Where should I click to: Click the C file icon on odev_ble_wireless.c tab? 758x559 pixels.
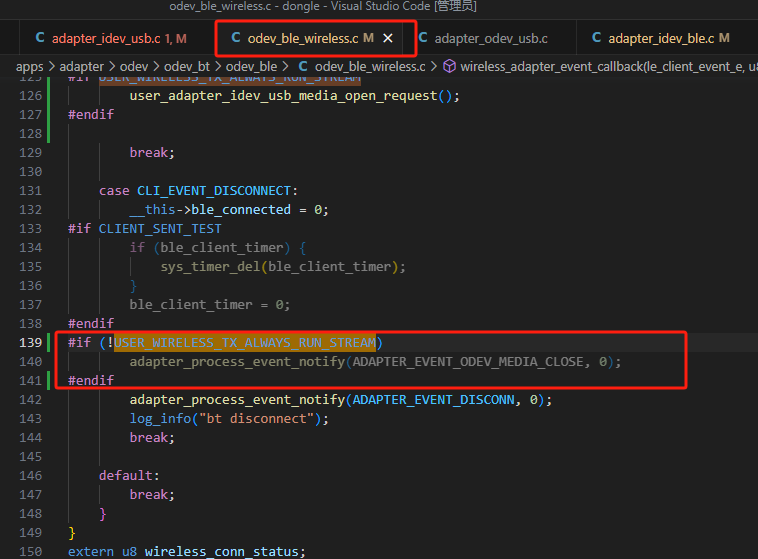coord(236,38)
